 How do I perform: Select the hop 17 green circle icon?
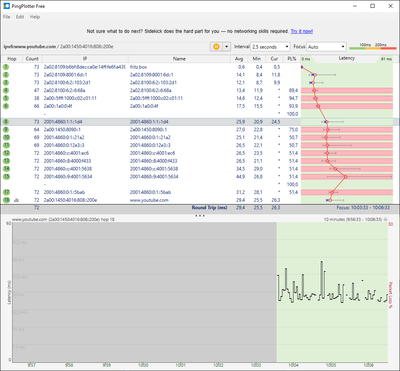[6, 192]
